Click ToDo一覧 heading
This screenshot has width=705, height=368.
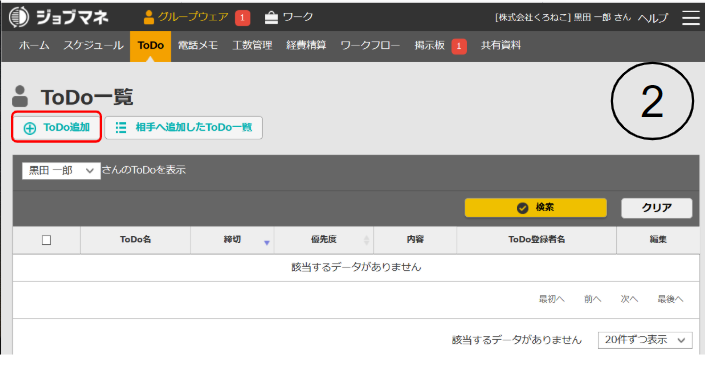point(87,97)
